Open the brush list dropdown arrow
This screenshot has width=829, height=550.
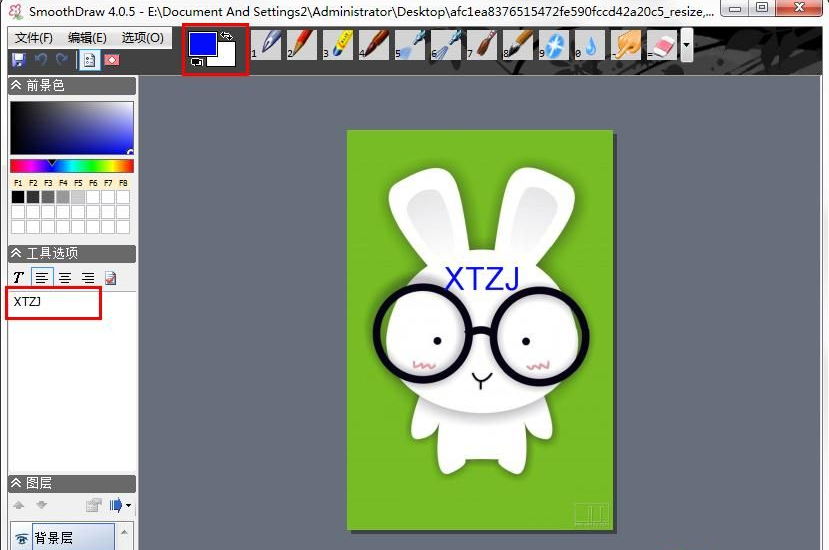click(x=686, y=45)
